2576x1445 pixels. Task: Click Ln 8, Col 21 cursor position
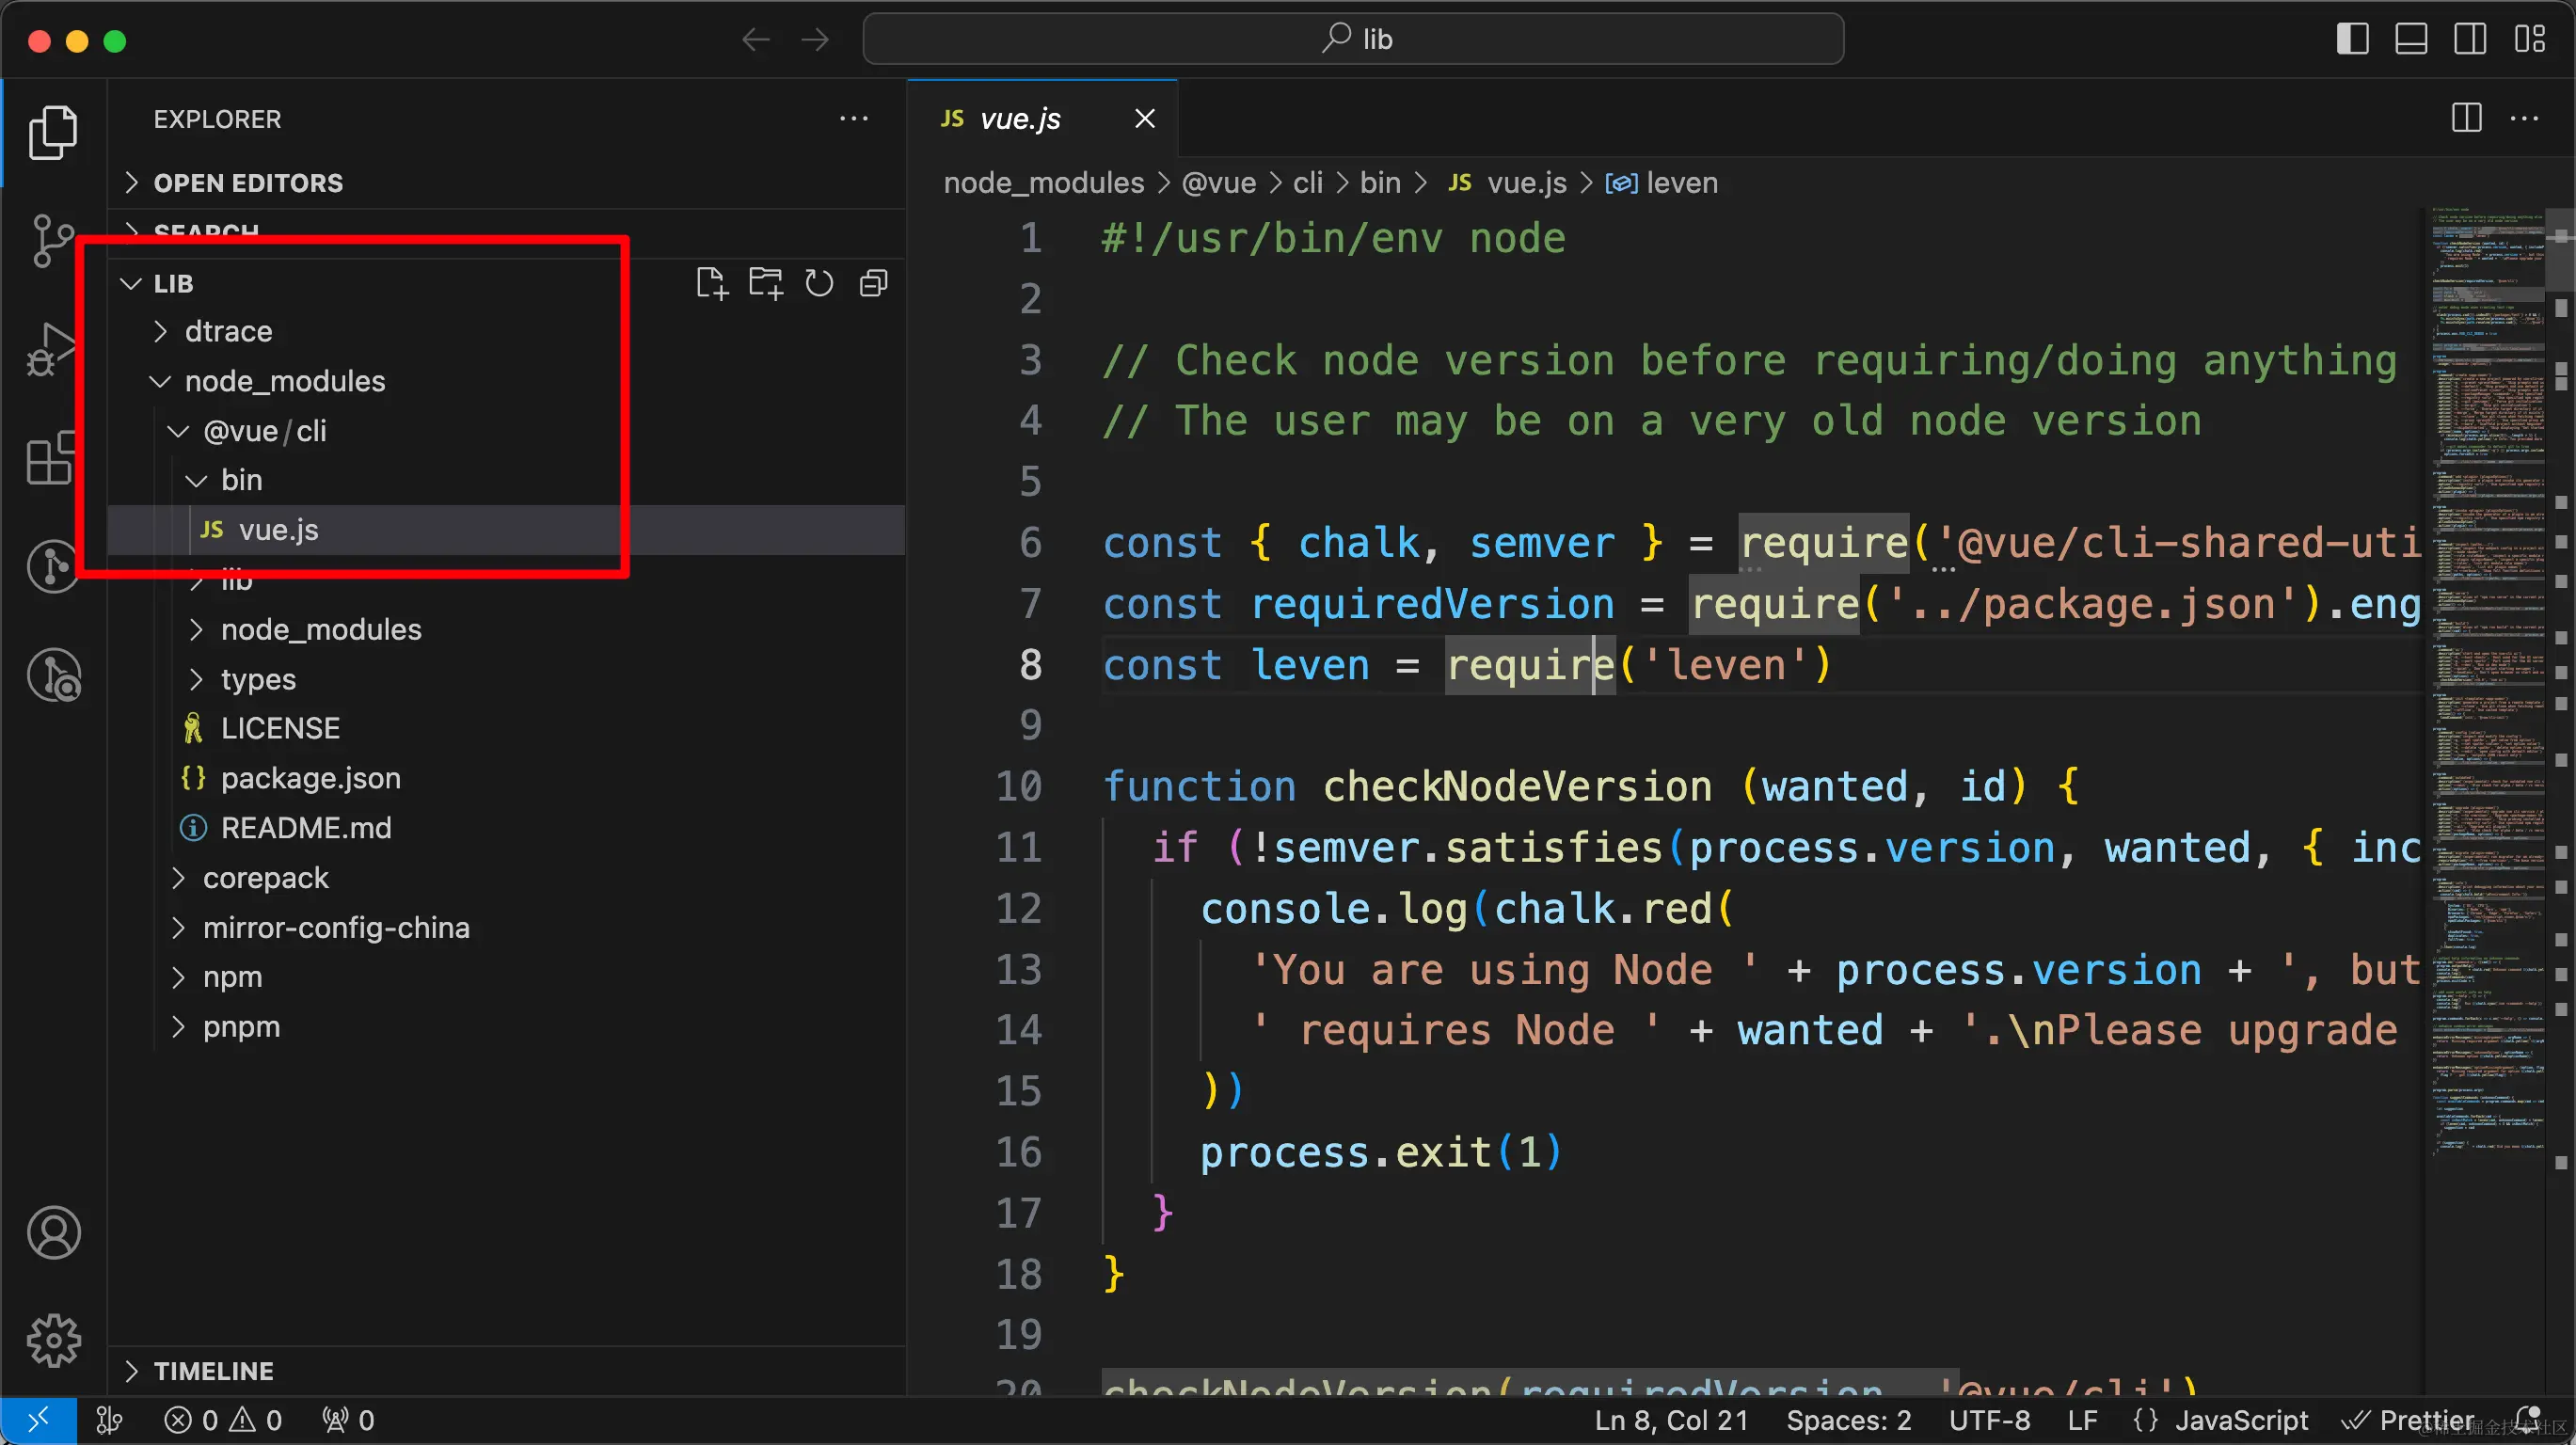tap(1671, 1420)
